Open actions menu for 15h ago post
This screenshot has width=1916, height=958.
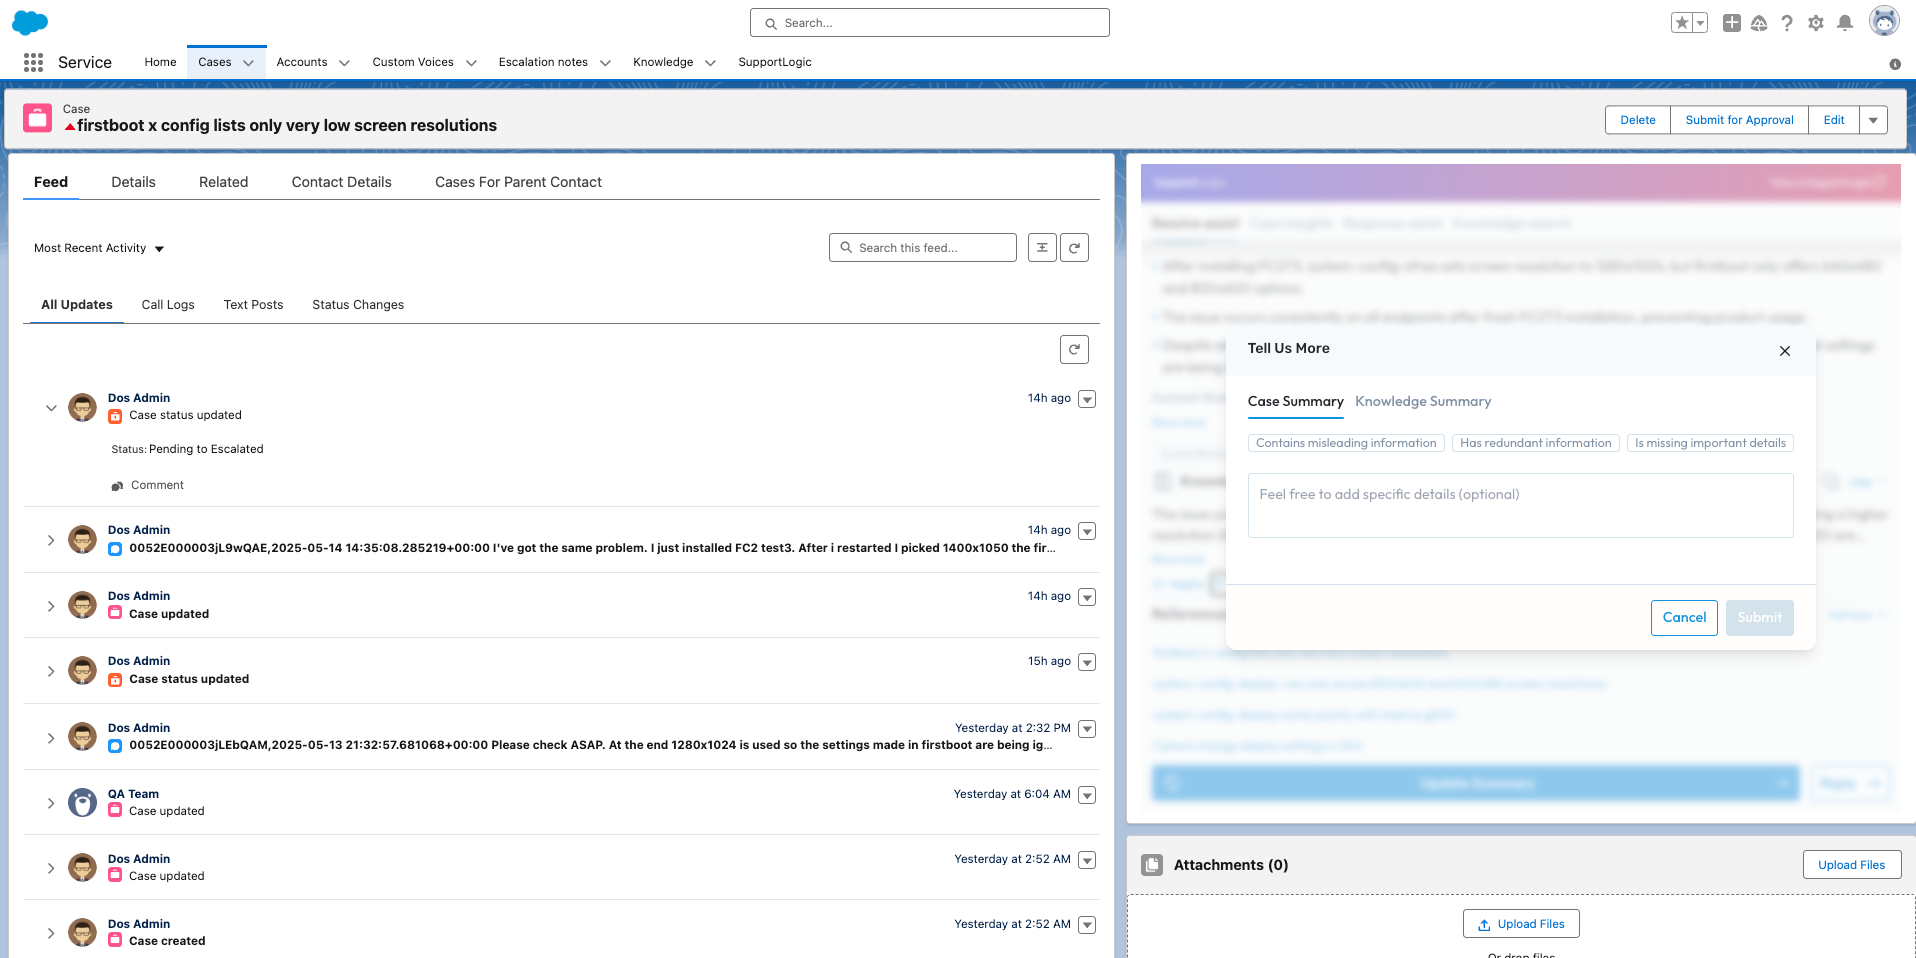[1087, 663]
